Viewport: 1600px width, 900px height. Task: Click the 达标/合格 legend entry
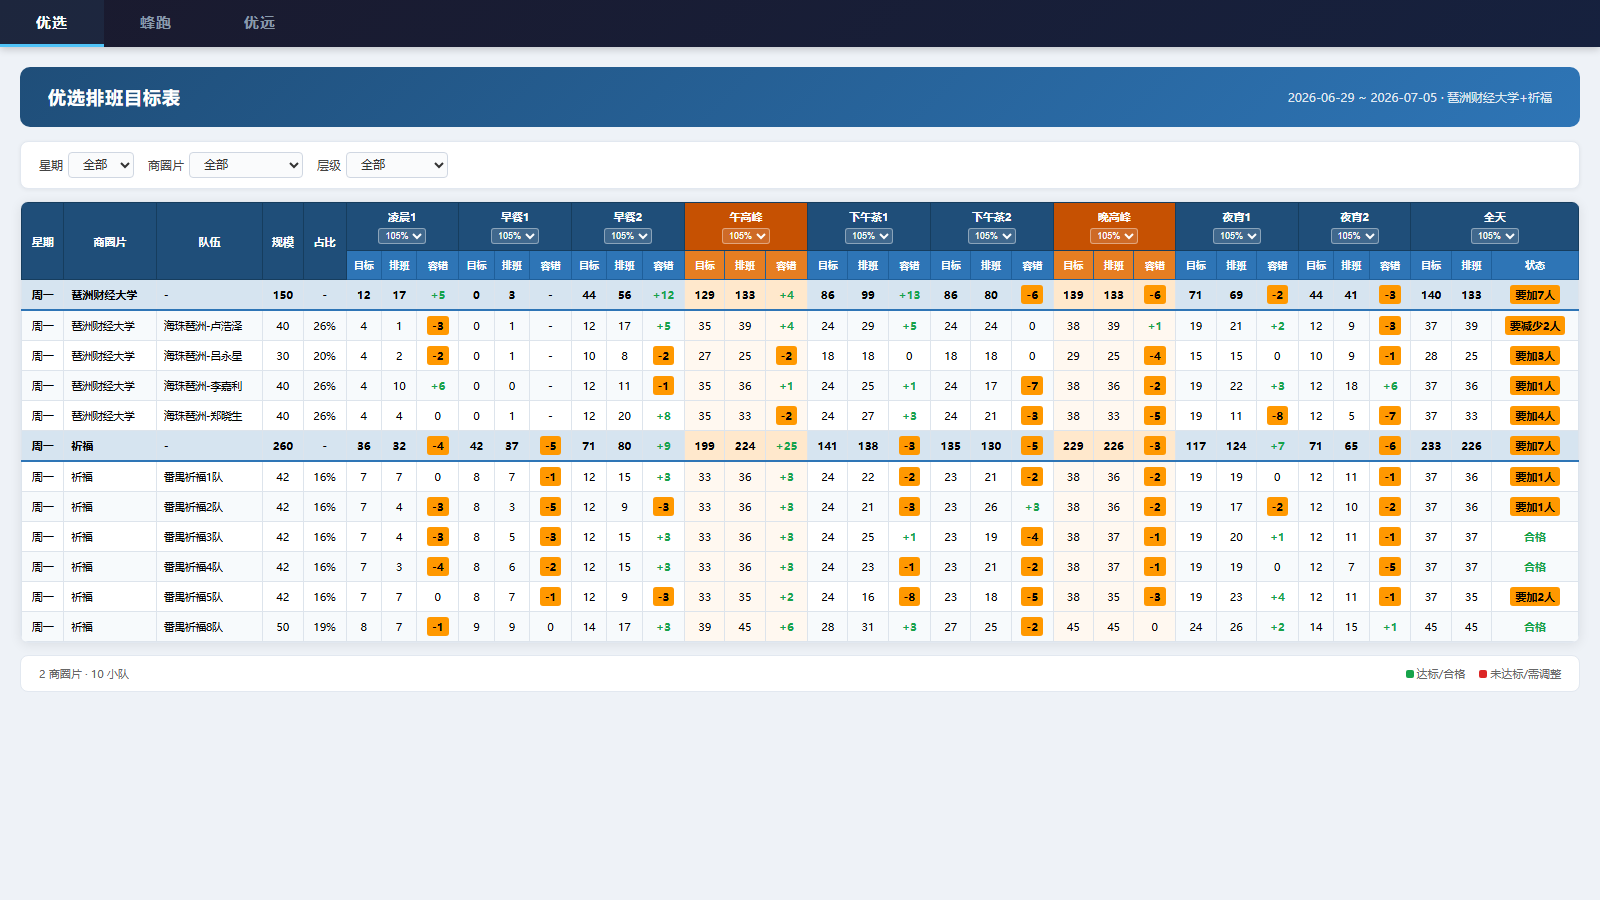(x=1435, y=674)
